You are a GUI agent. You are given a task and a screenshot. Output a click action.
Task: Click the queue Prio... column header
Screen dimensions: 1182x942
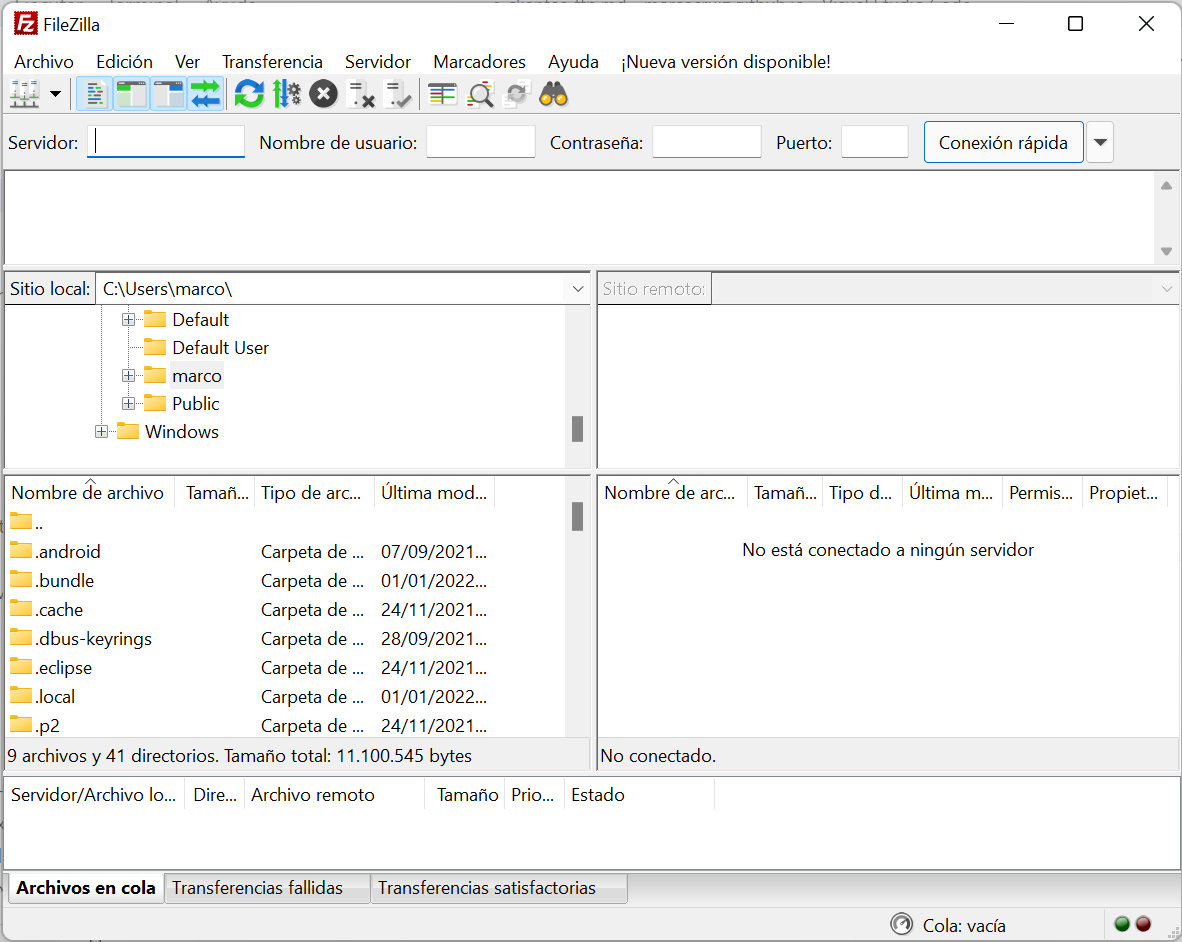pos(534,794)
